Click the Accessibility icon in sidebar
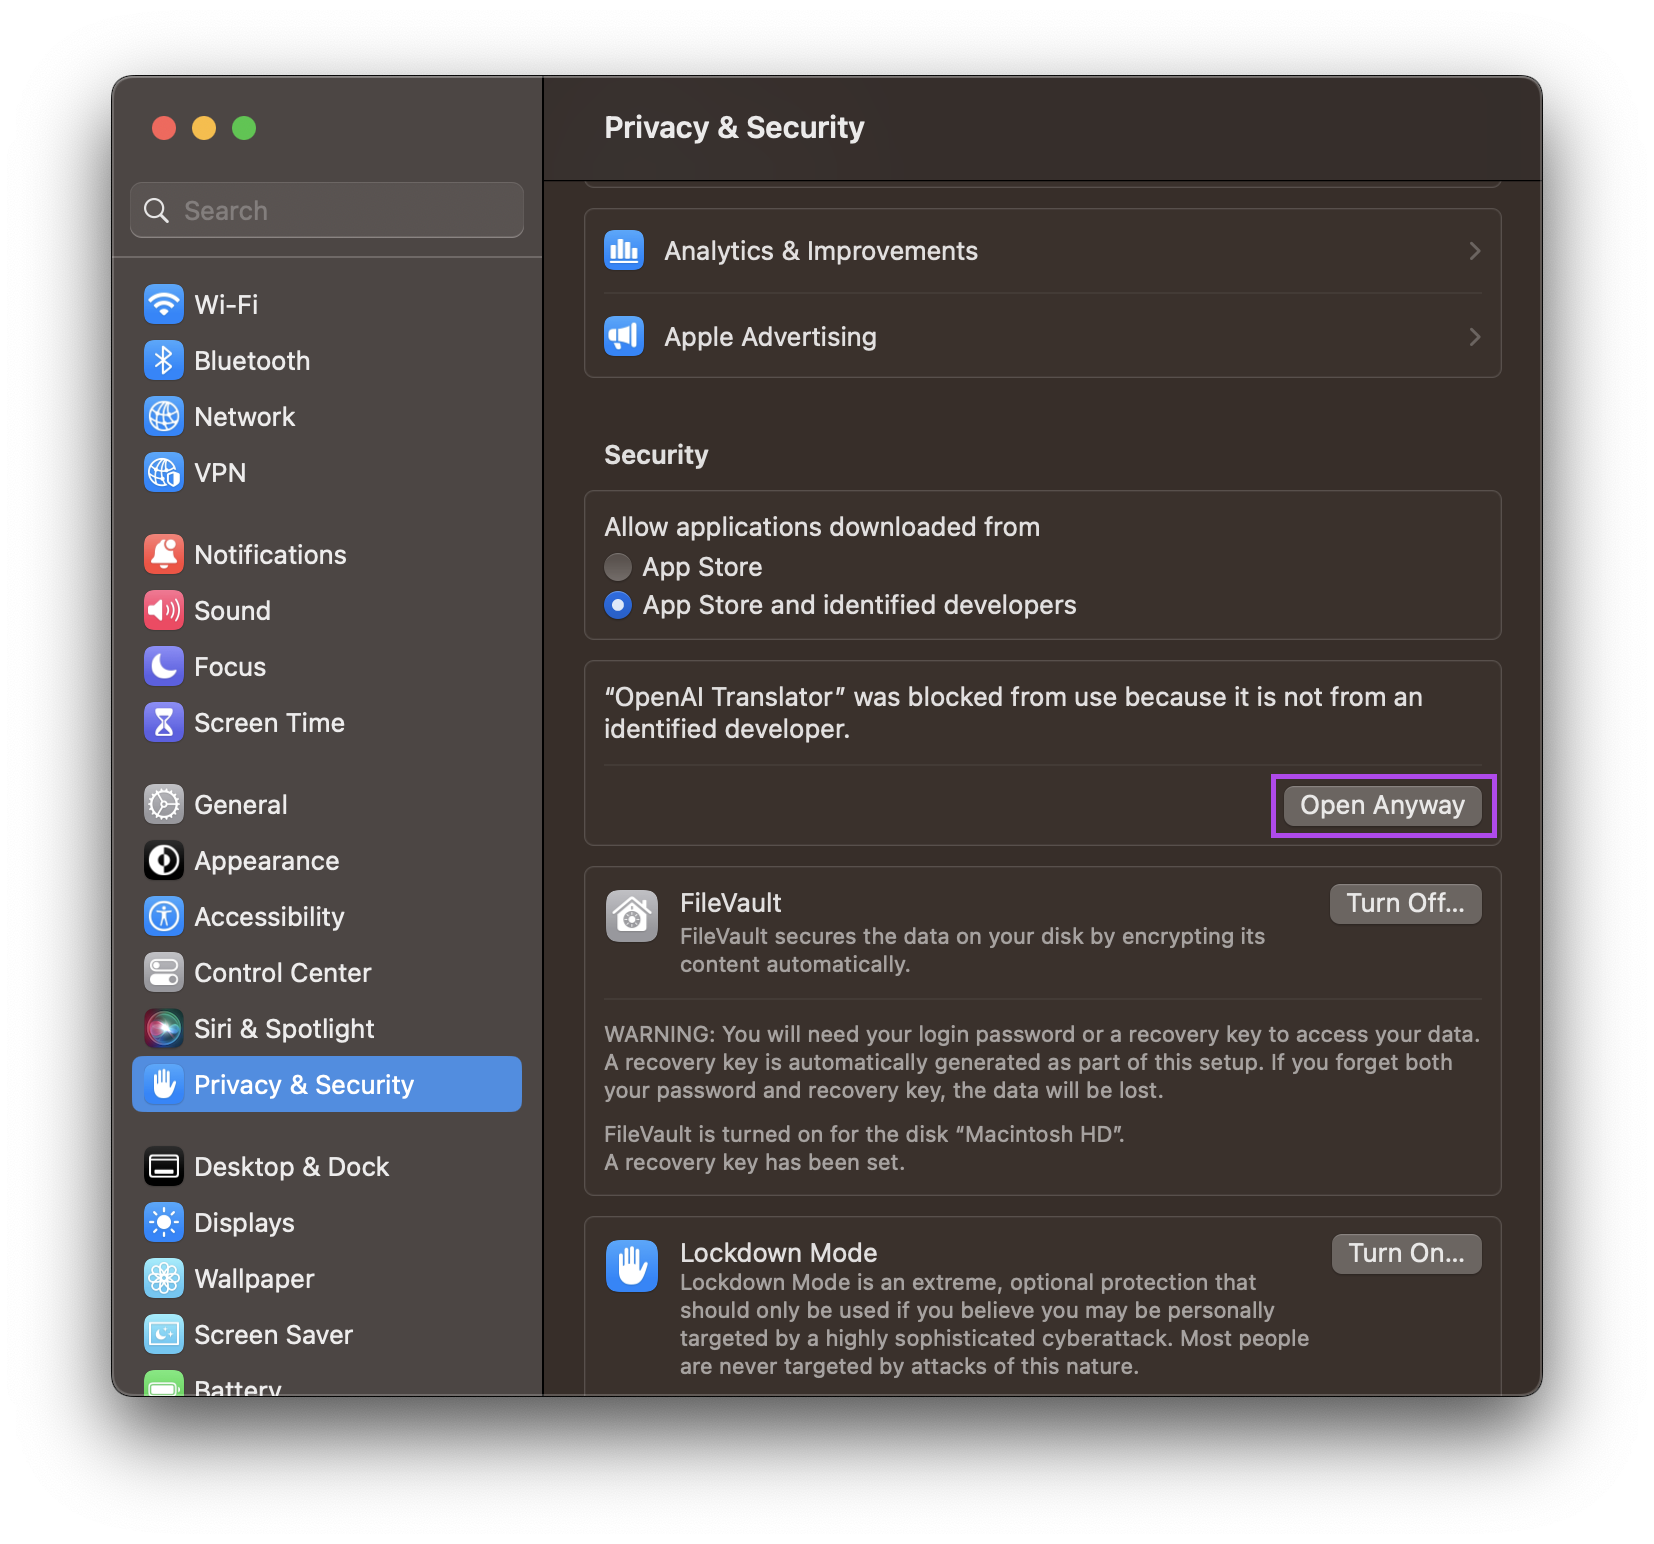 tap(164, 917)
